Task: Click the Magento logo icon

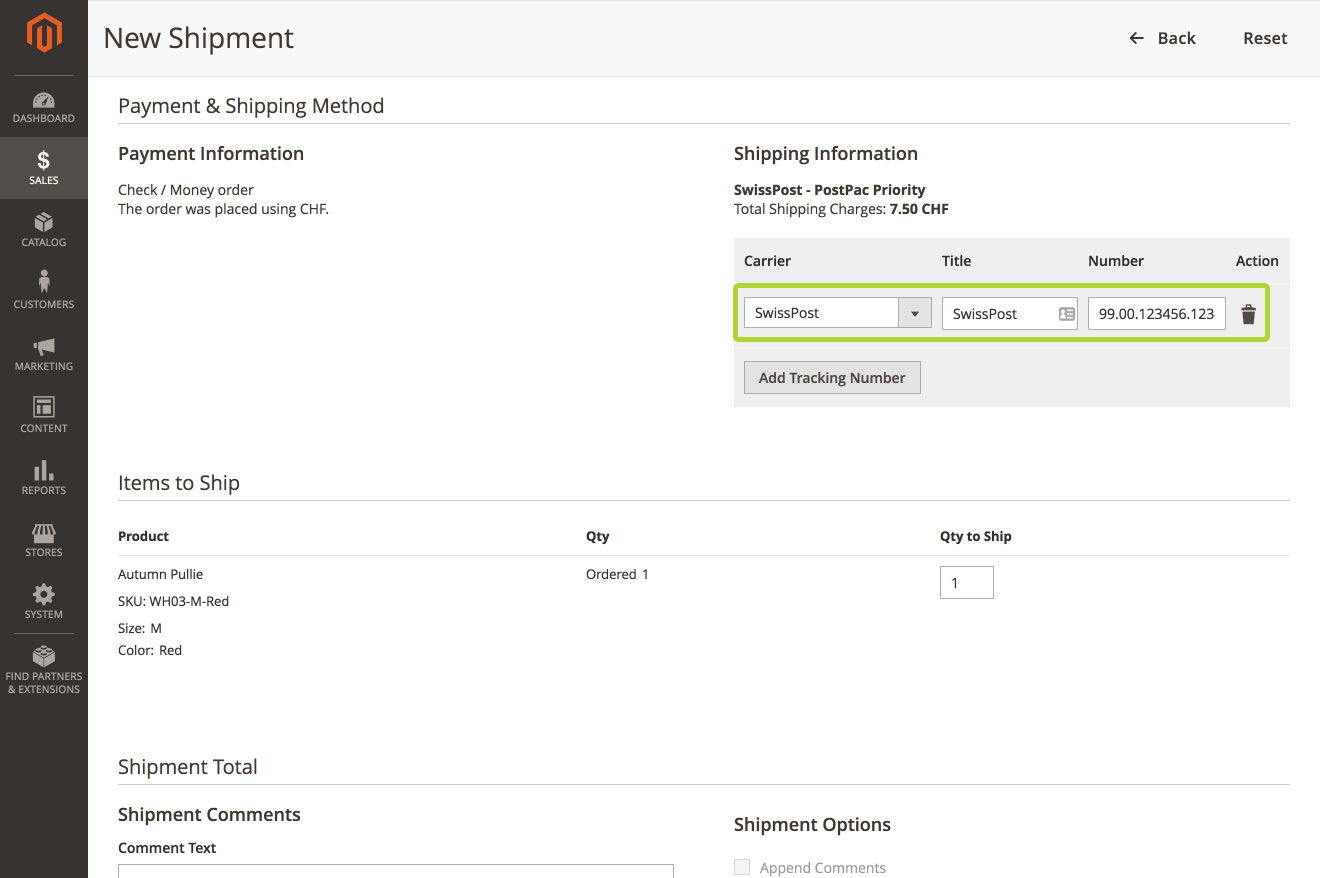Action: point(44,34)
